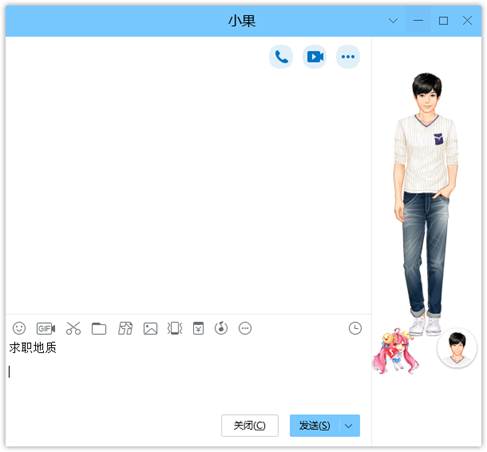Select the scissors screenshot tool
Image resolution: width=487 pixels, height=452 pixels.
click(x=73, y=328)
